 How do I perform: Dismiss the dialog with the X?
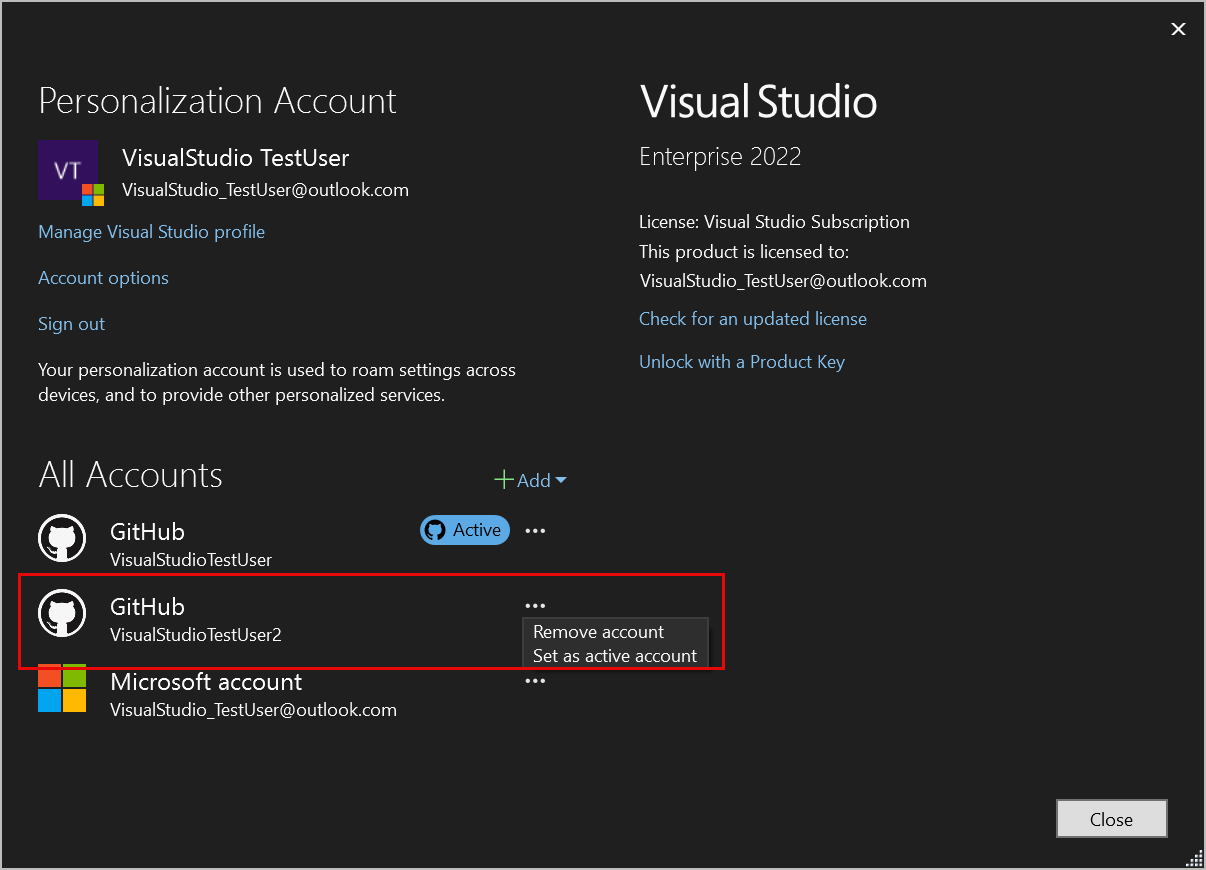pyautogui.click(x=1178, y=29)
